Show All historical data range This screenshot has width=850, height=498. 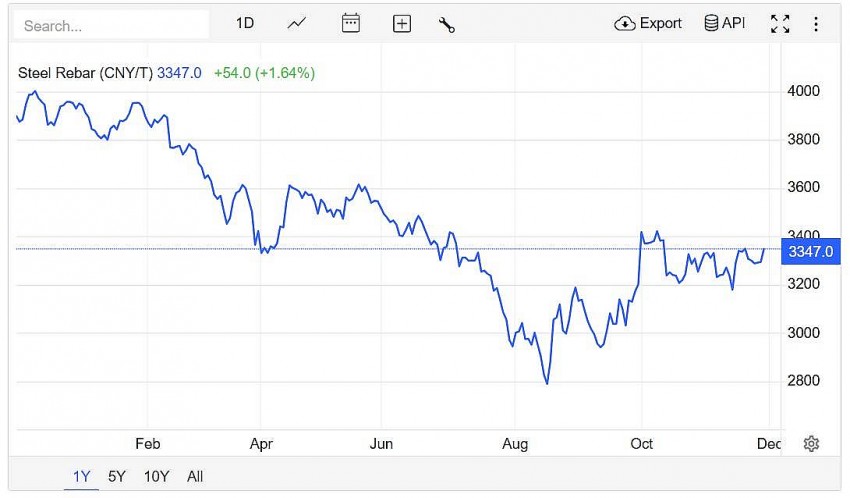tap(195, 476)
